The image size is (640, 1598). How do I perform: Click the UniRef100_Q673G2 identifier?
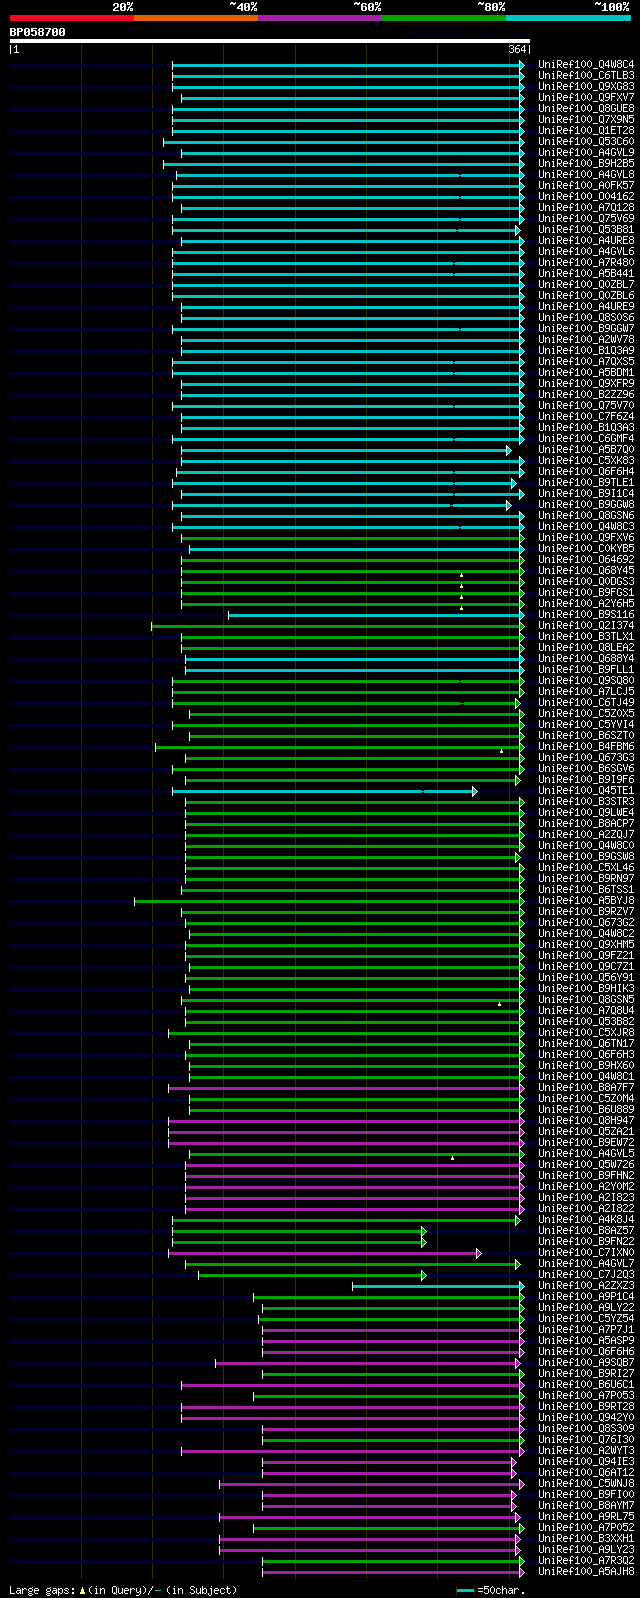click(586, 922)
